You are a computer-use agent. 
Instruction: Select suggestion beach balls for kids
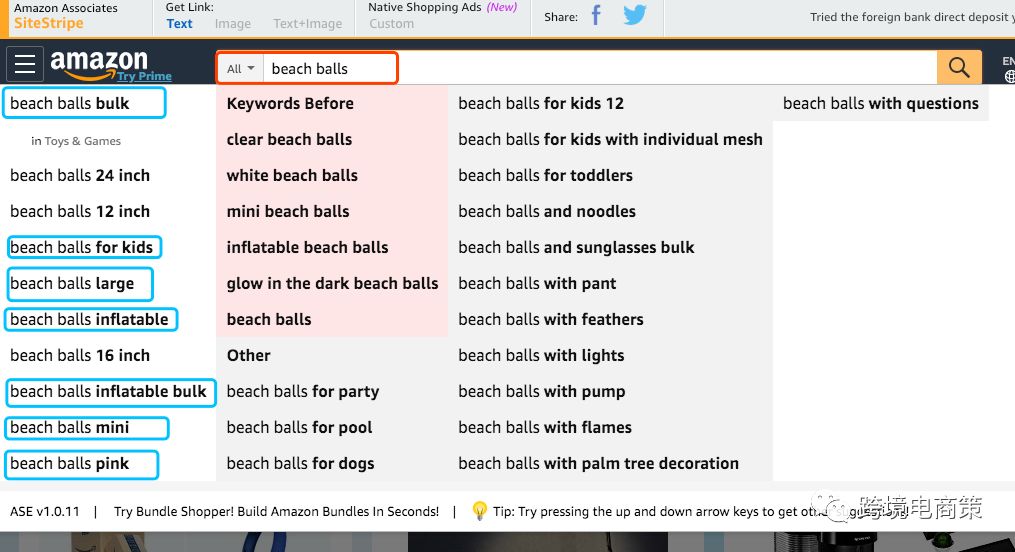84,247
